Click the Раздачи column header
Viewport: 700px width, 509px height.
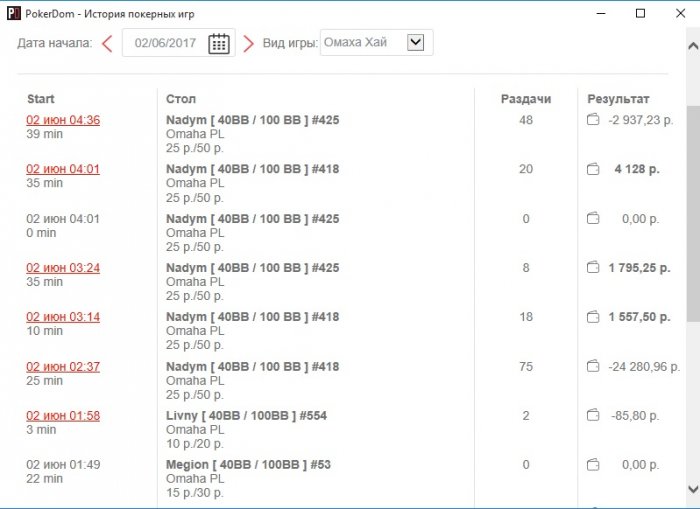[x=526, y=99]
